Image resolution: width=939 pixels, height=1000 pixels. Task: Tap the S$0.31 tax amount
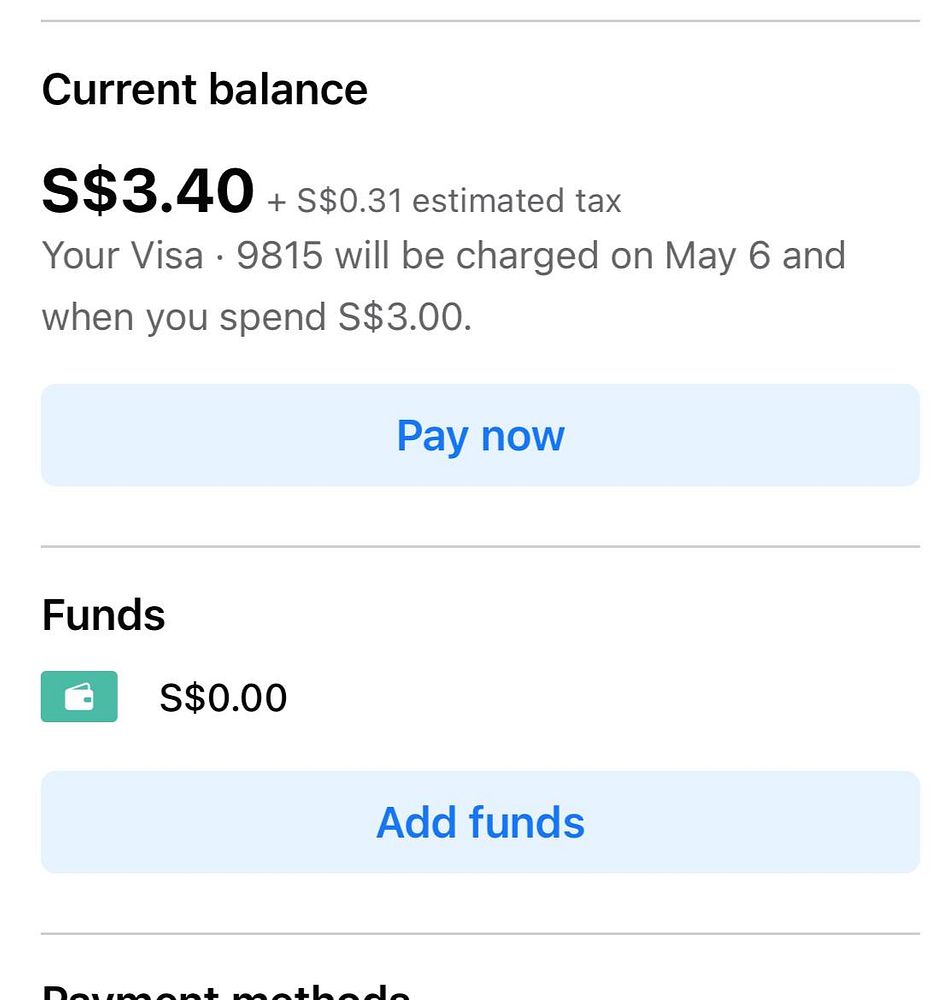coord(350,201)
